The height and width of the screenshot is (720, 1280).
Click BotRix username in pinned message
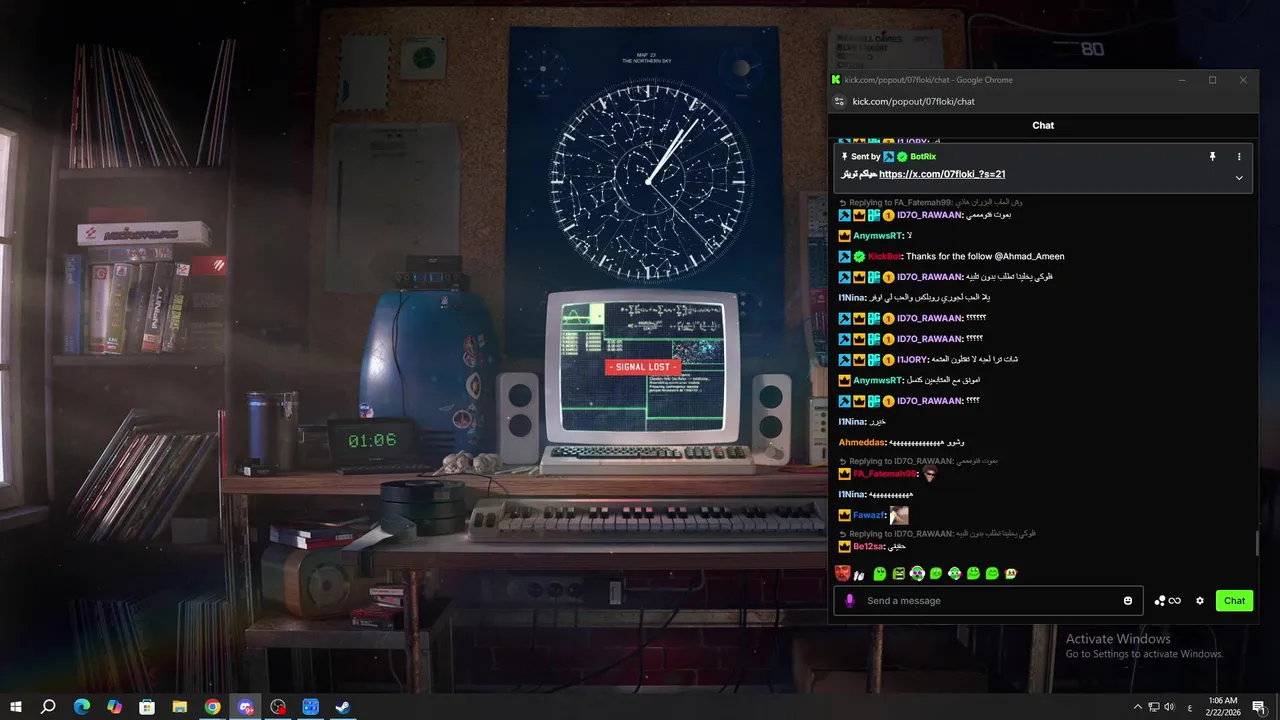pos(923,157)
